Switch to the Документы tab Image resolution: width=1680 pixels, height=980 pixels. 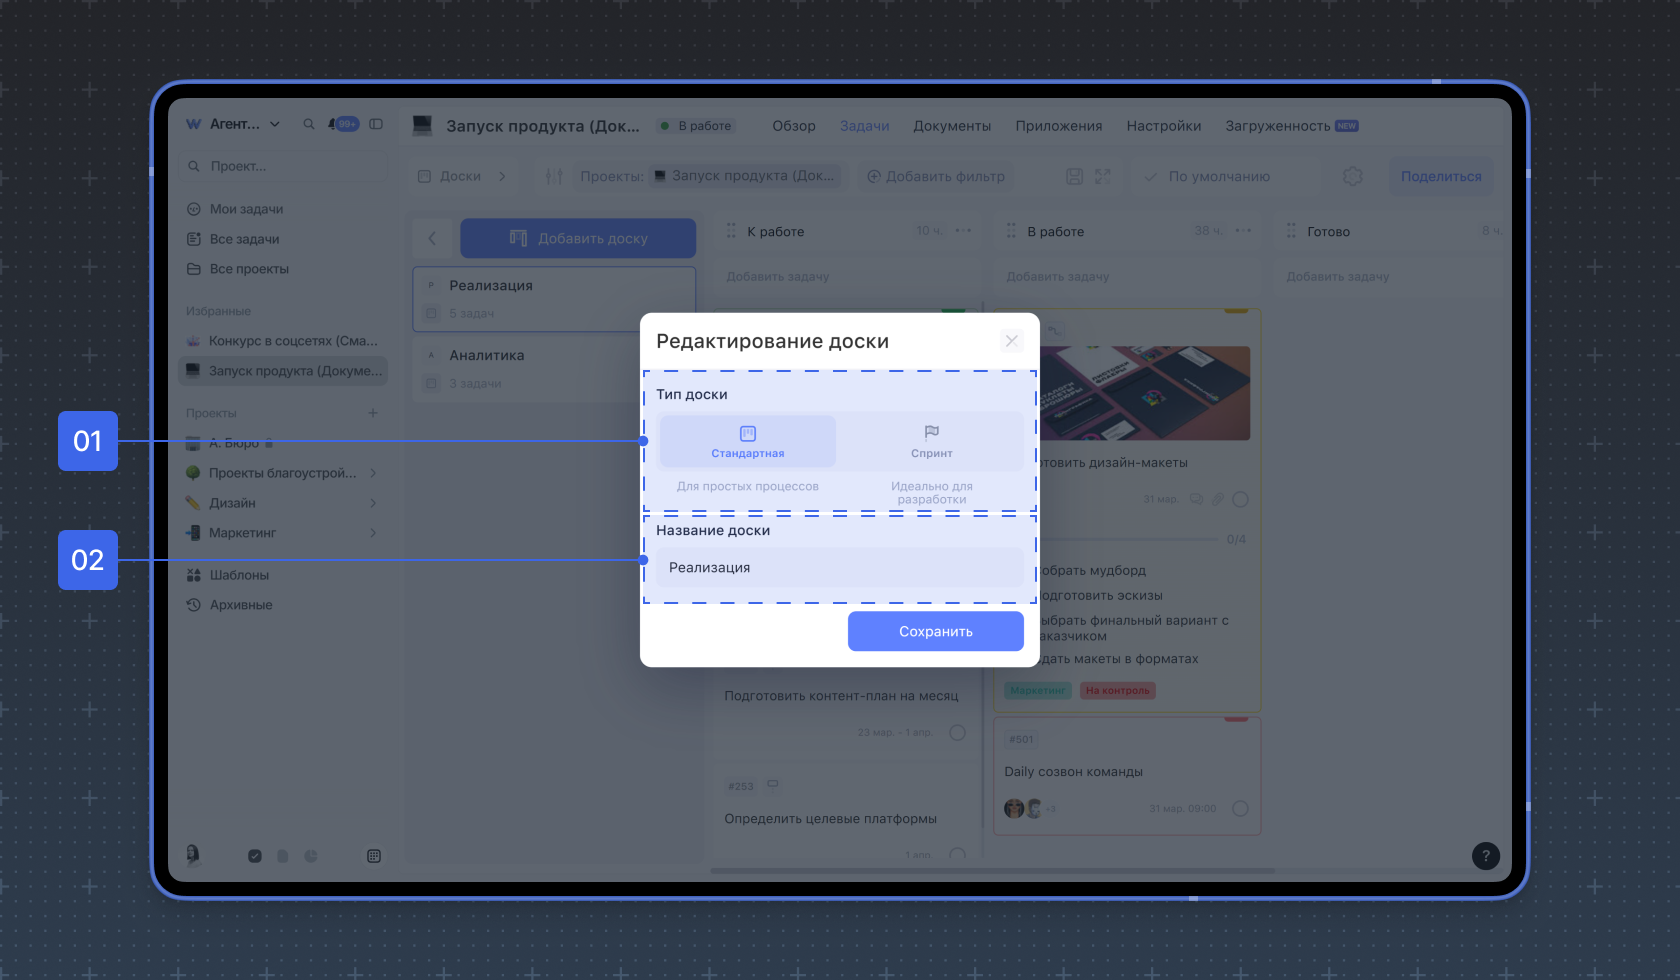pos(951,126)
